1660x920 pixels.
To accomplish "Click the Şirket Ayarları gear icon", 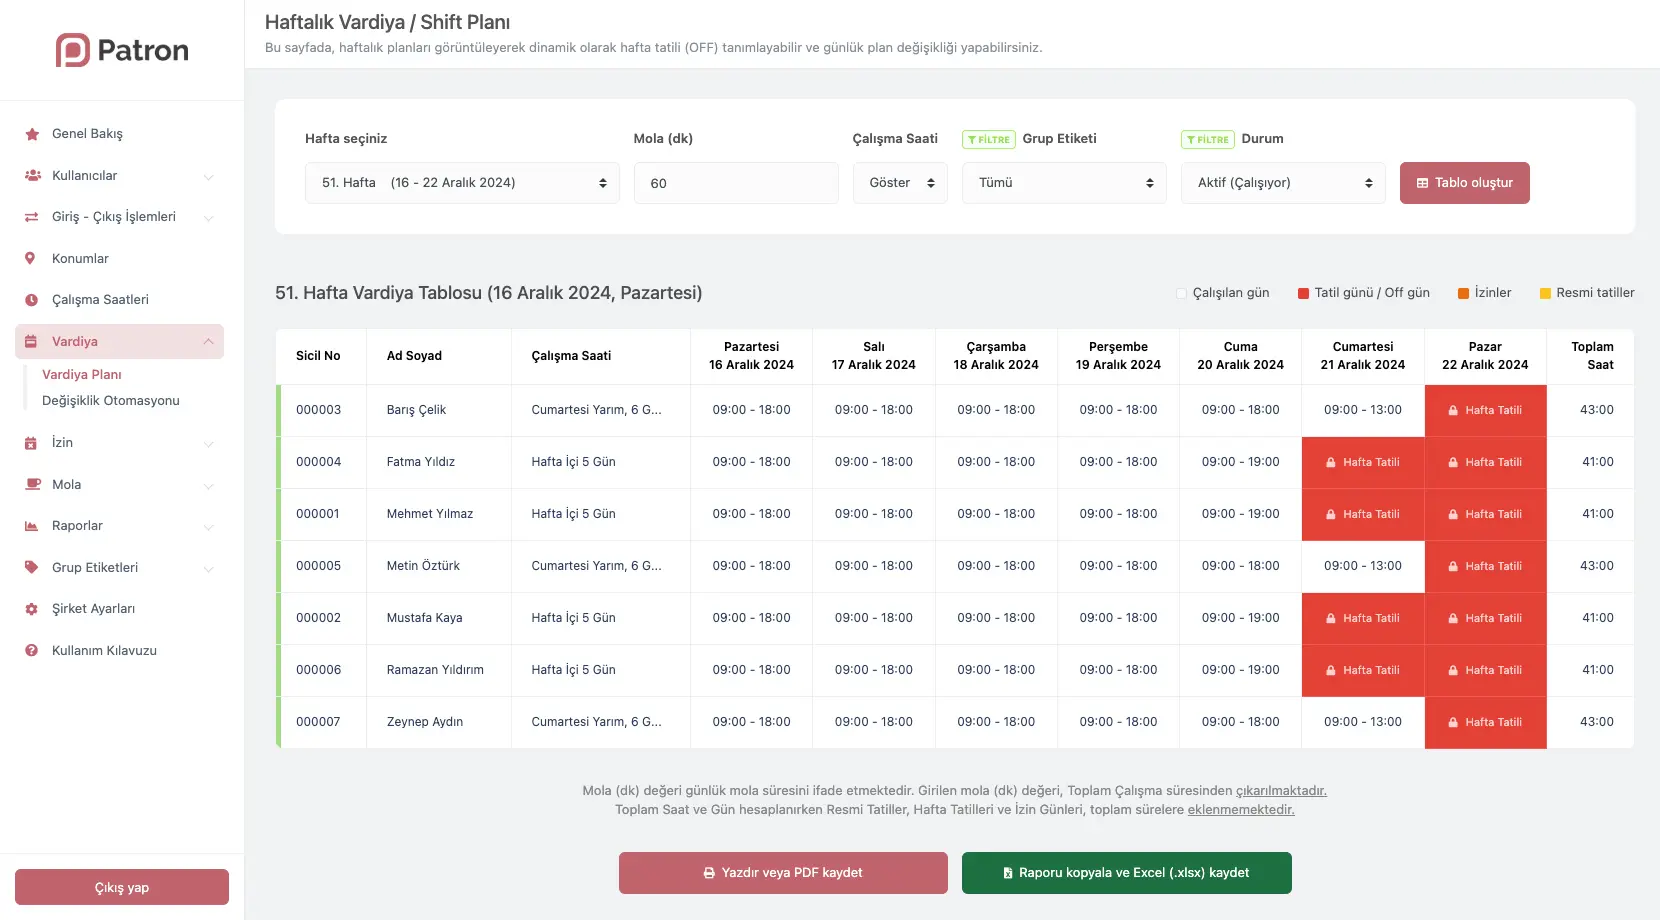I will [32, 609].
